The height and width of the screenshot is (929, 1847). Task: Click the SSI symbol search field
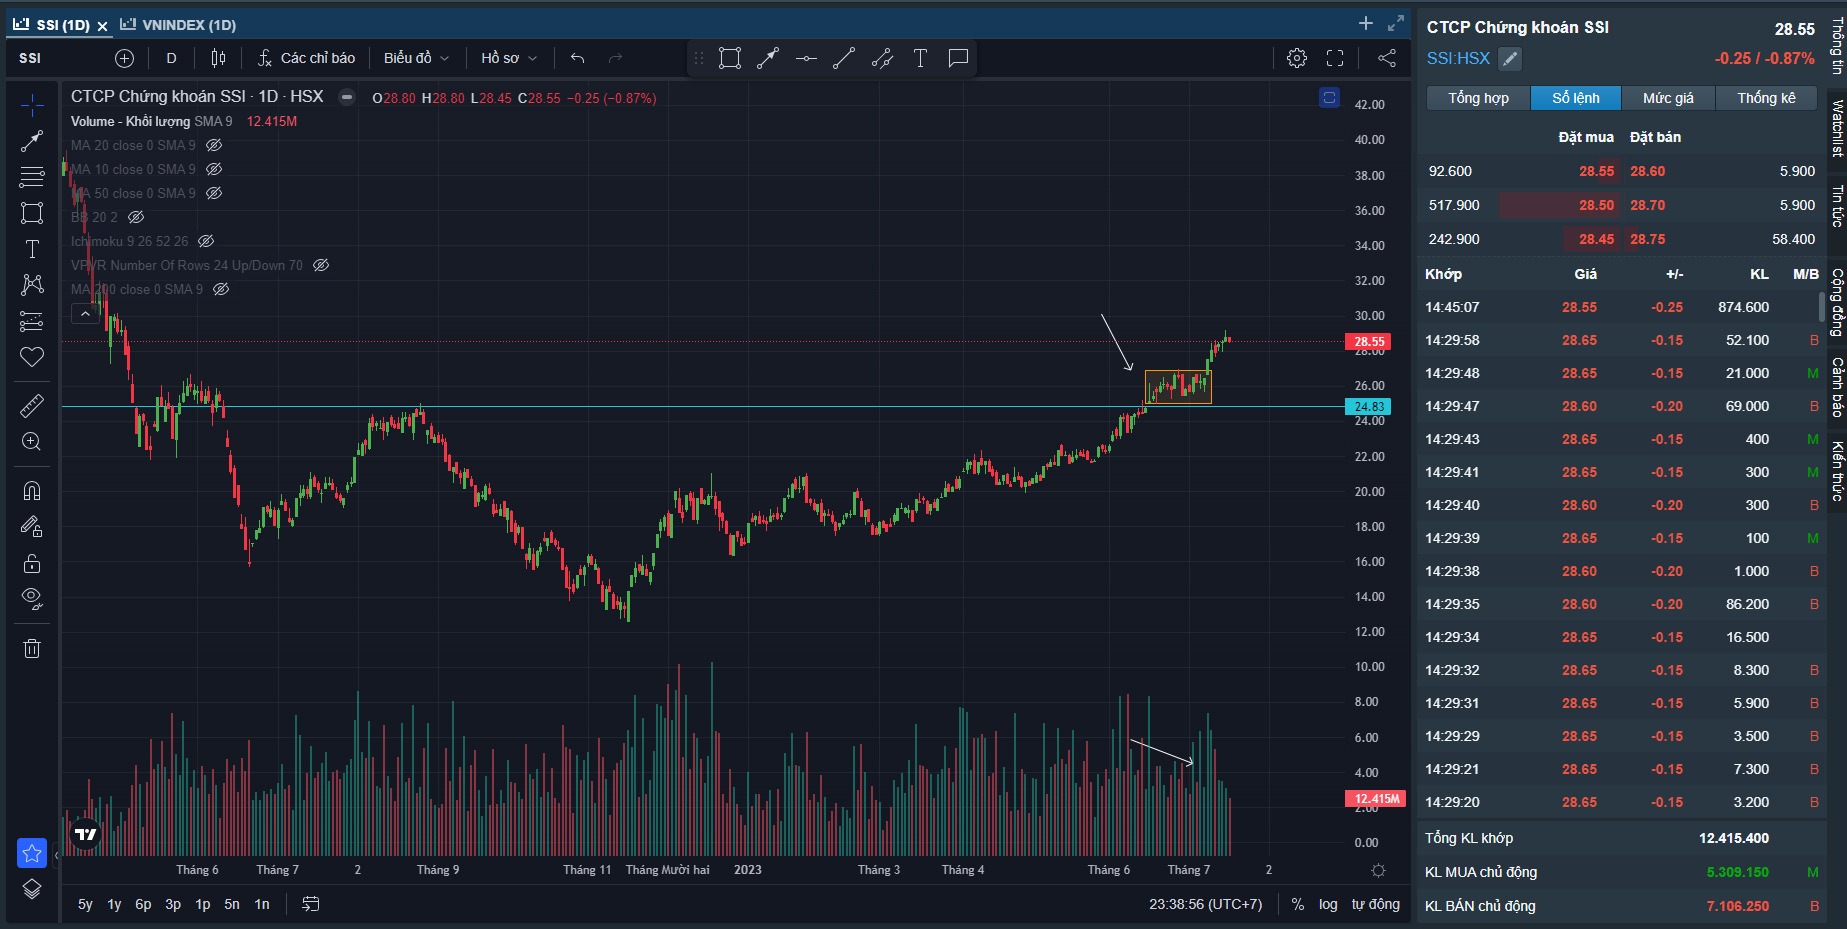[x=60, y=58]
